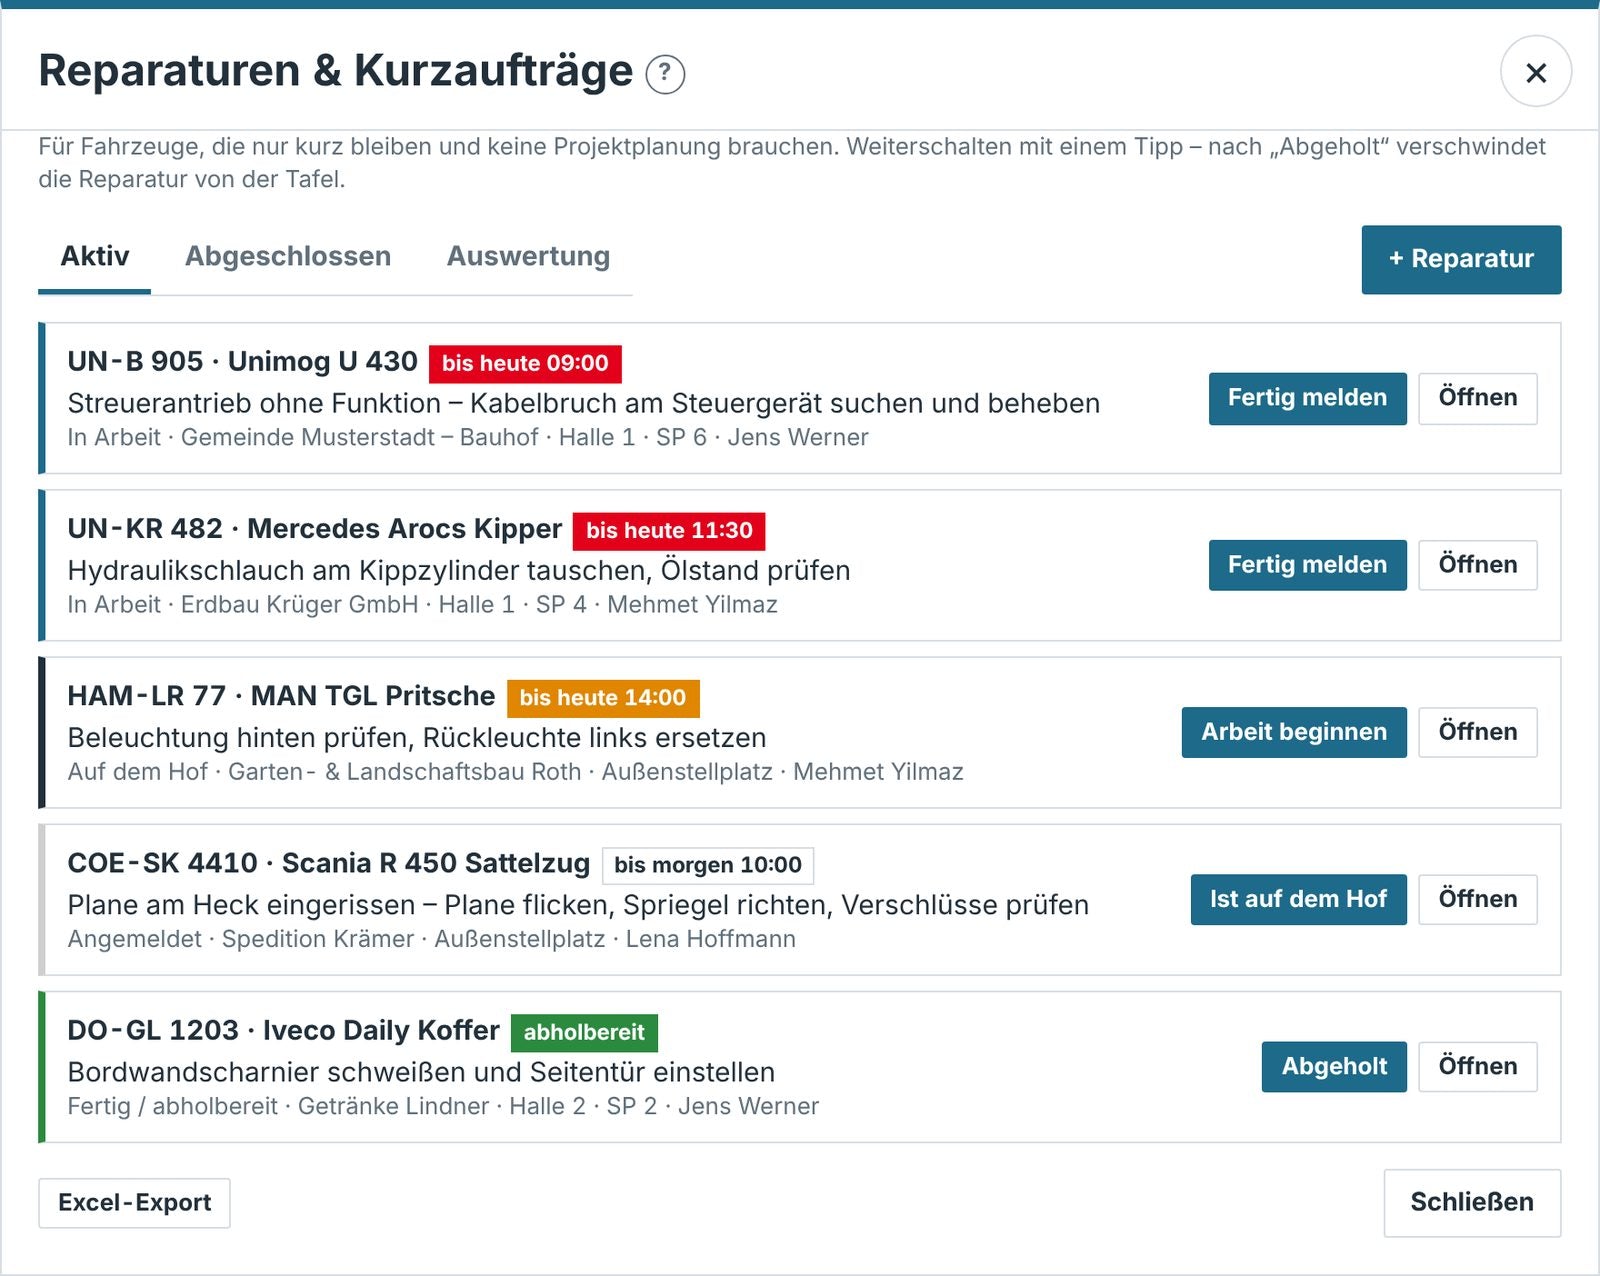Screen dimensions: 1600x1276
Task: Click the Getränke Lindner status line
Action: tap(443, 1106)
